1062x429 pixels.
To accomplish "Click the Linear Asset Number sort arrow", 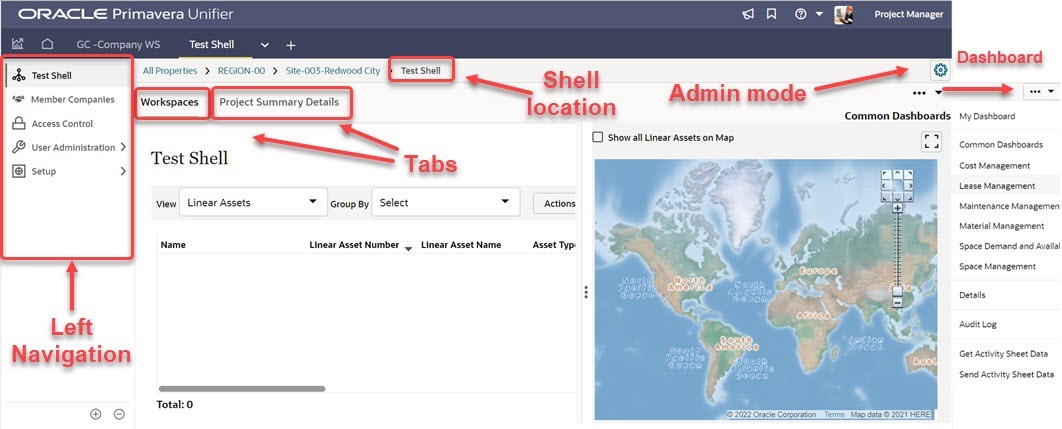I will (x=408, y=249).
